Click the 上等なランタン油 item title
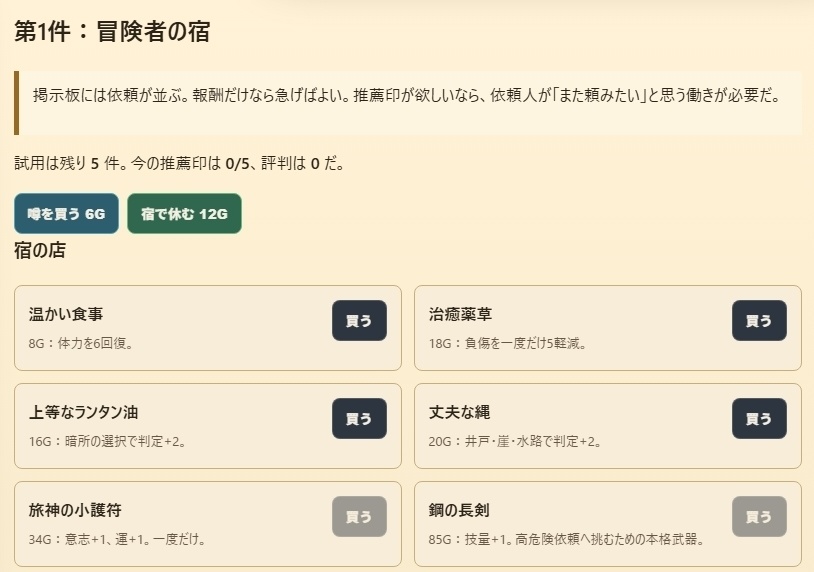Screen dimensions: 814x572 (x=84, y=413)
